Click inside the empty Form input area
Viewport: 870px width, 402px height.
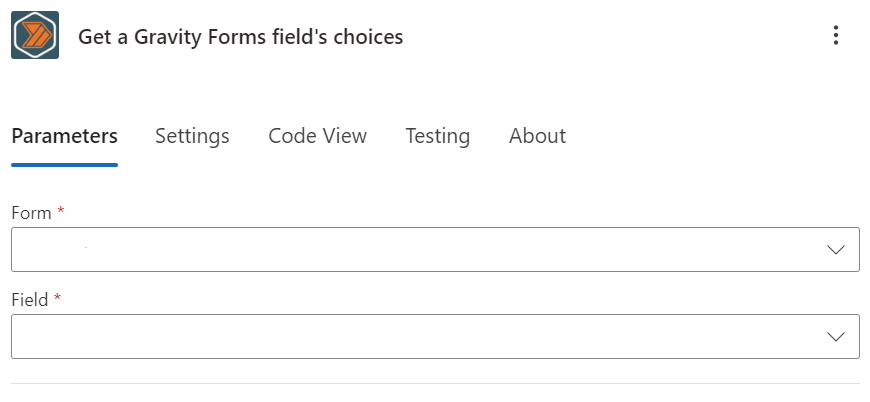[416, 250]
